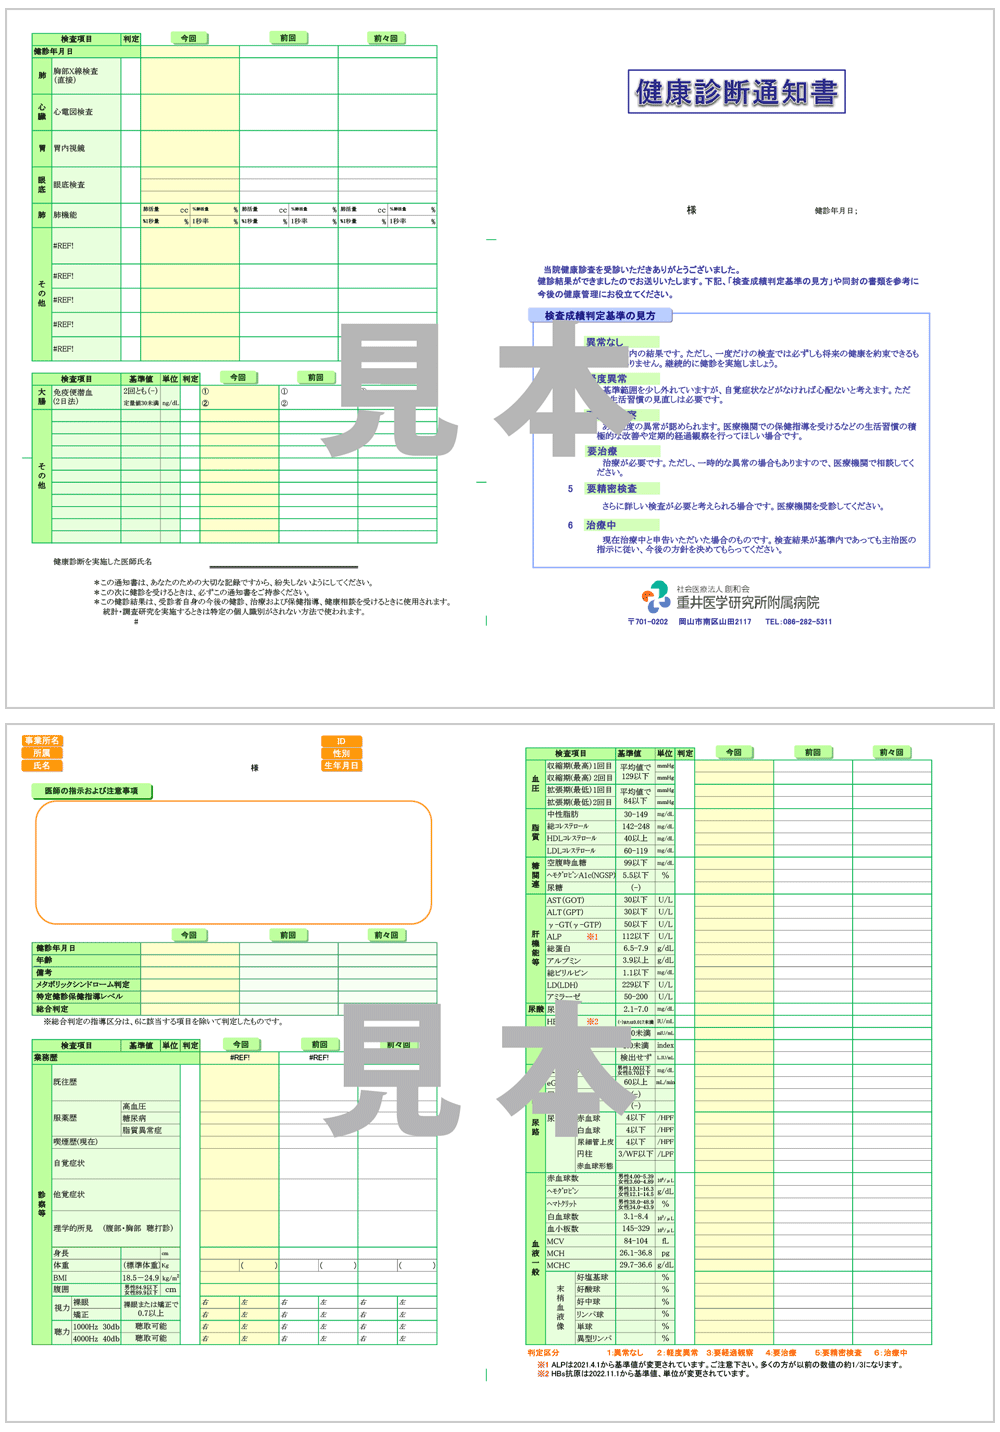The height and width of the screenshot is (1432, 1000).
Task: Click the address 岡山市南区山田2117
Action: click(715, 622)
